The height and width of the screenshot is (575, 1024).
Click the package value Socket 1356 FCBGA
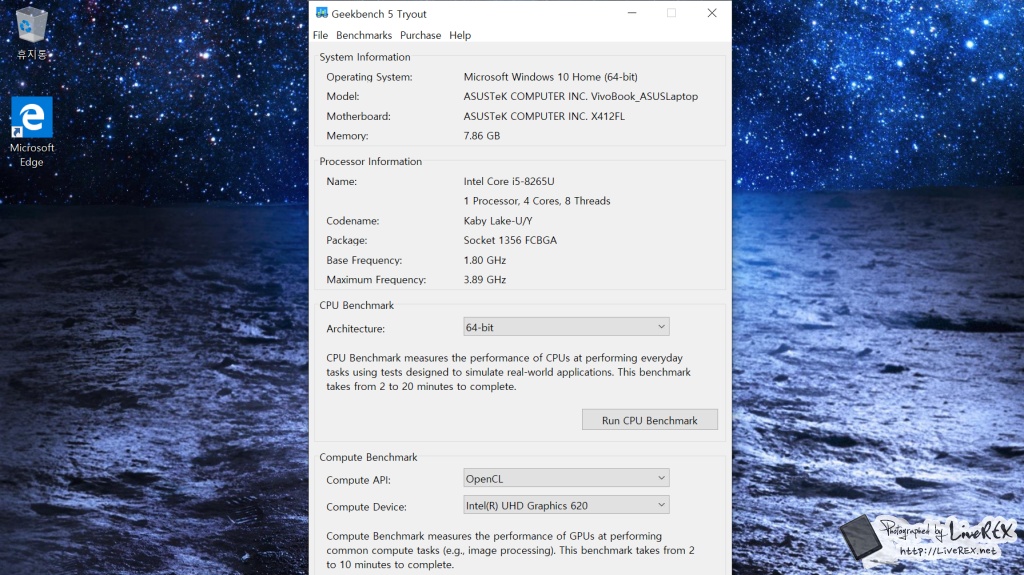510,240
